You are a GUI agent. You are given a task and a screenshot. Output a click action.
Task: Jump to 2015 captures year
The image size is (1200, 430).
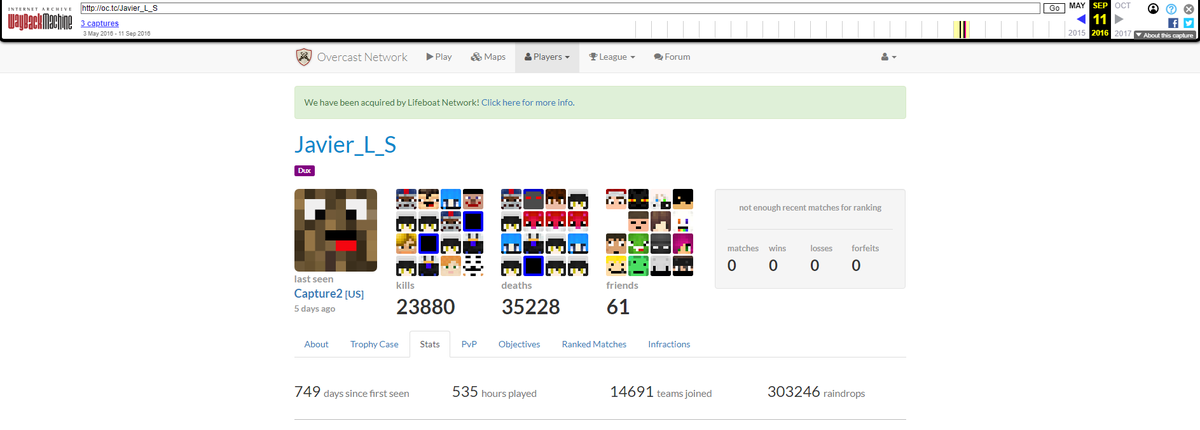click(1077, 33)
